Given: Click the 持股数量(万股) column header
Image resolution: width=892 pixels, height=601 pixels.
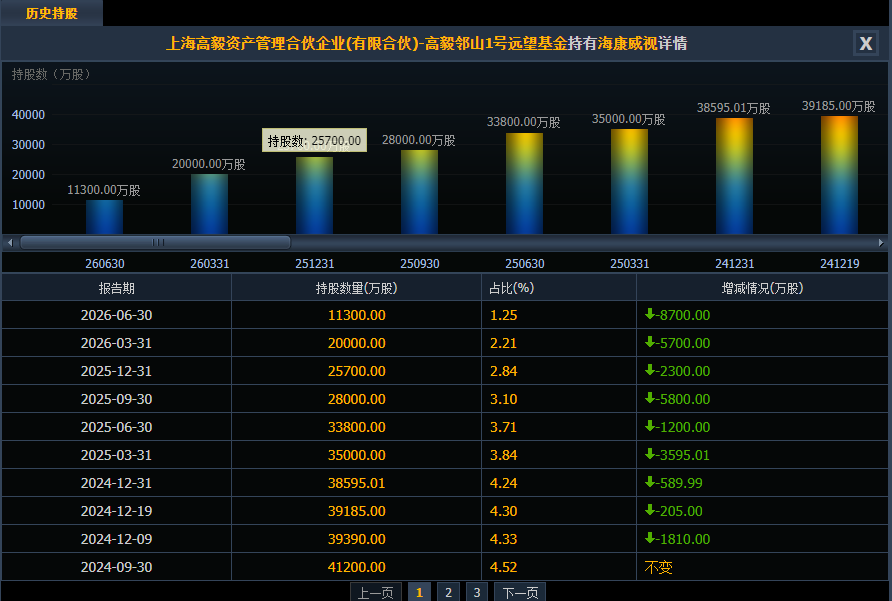Looking at the screenshot, I should point(357,288).
